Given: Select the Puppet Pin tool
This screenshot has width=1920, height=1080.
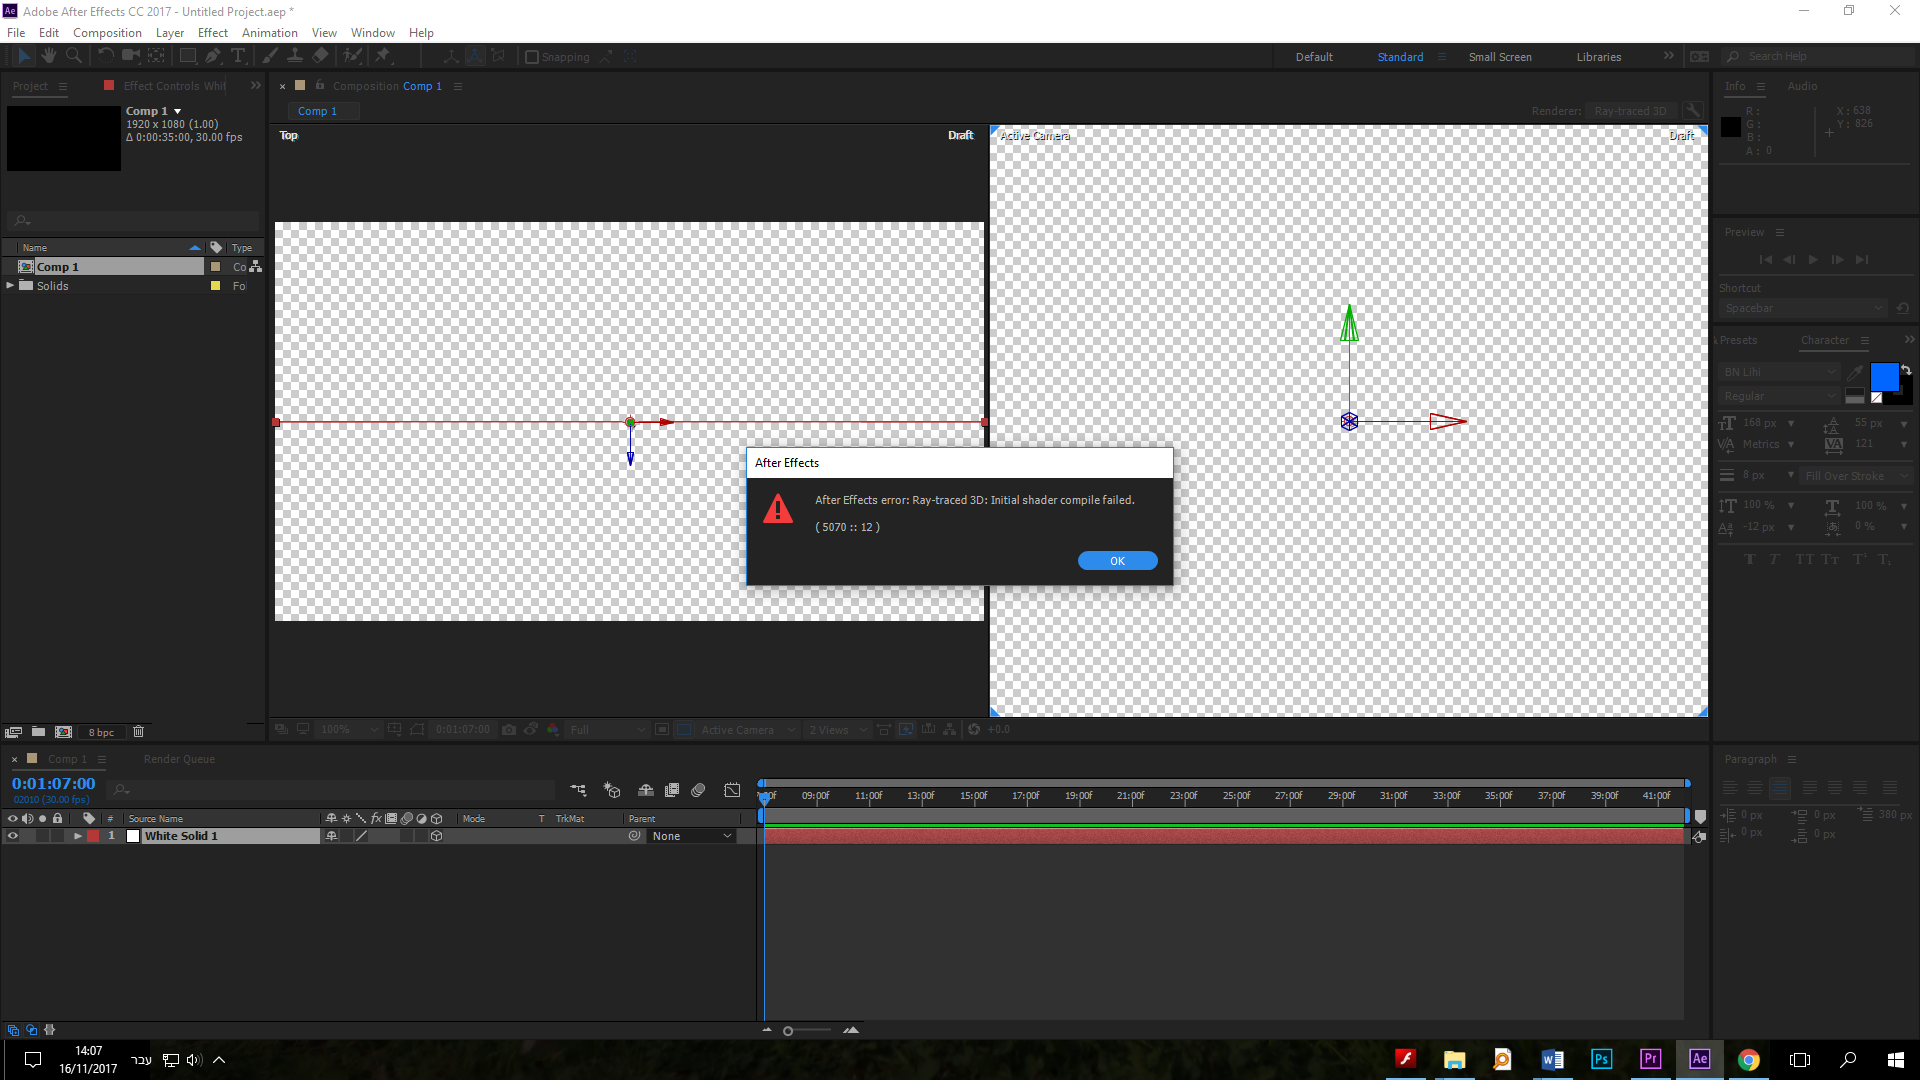Looking at the screenshot, I should point(382,56).
